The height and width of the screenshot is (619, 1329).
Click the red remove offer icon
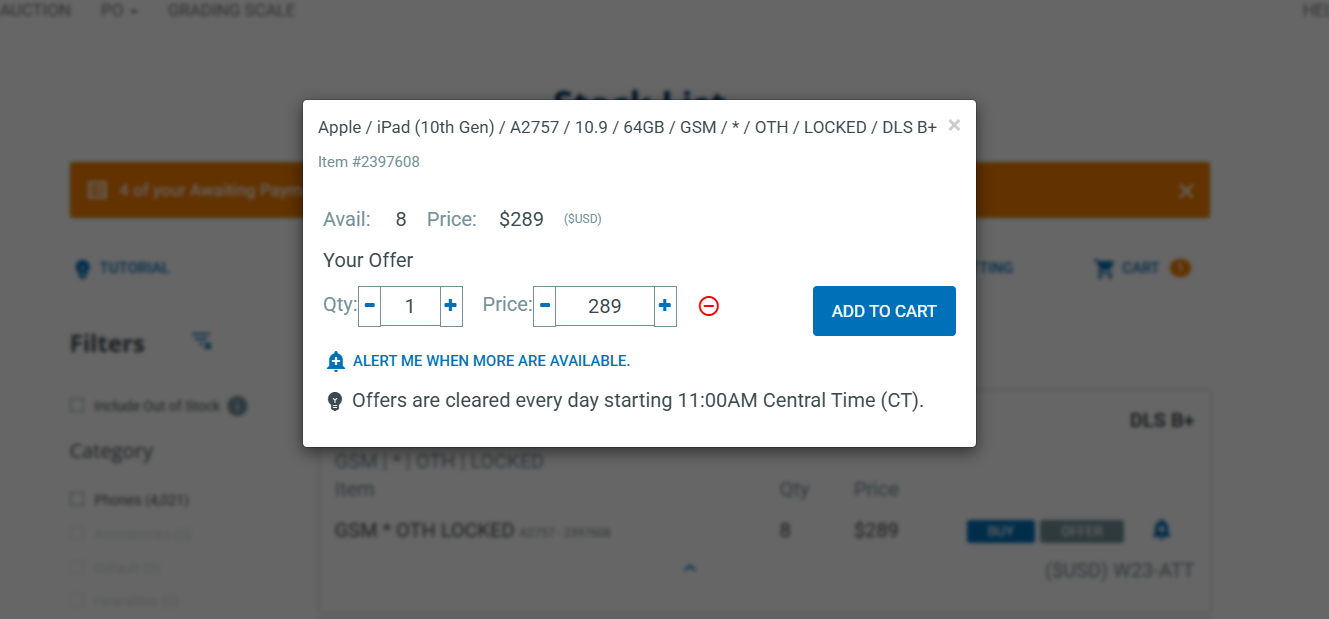pyautogui.click(x=708, y=307)
